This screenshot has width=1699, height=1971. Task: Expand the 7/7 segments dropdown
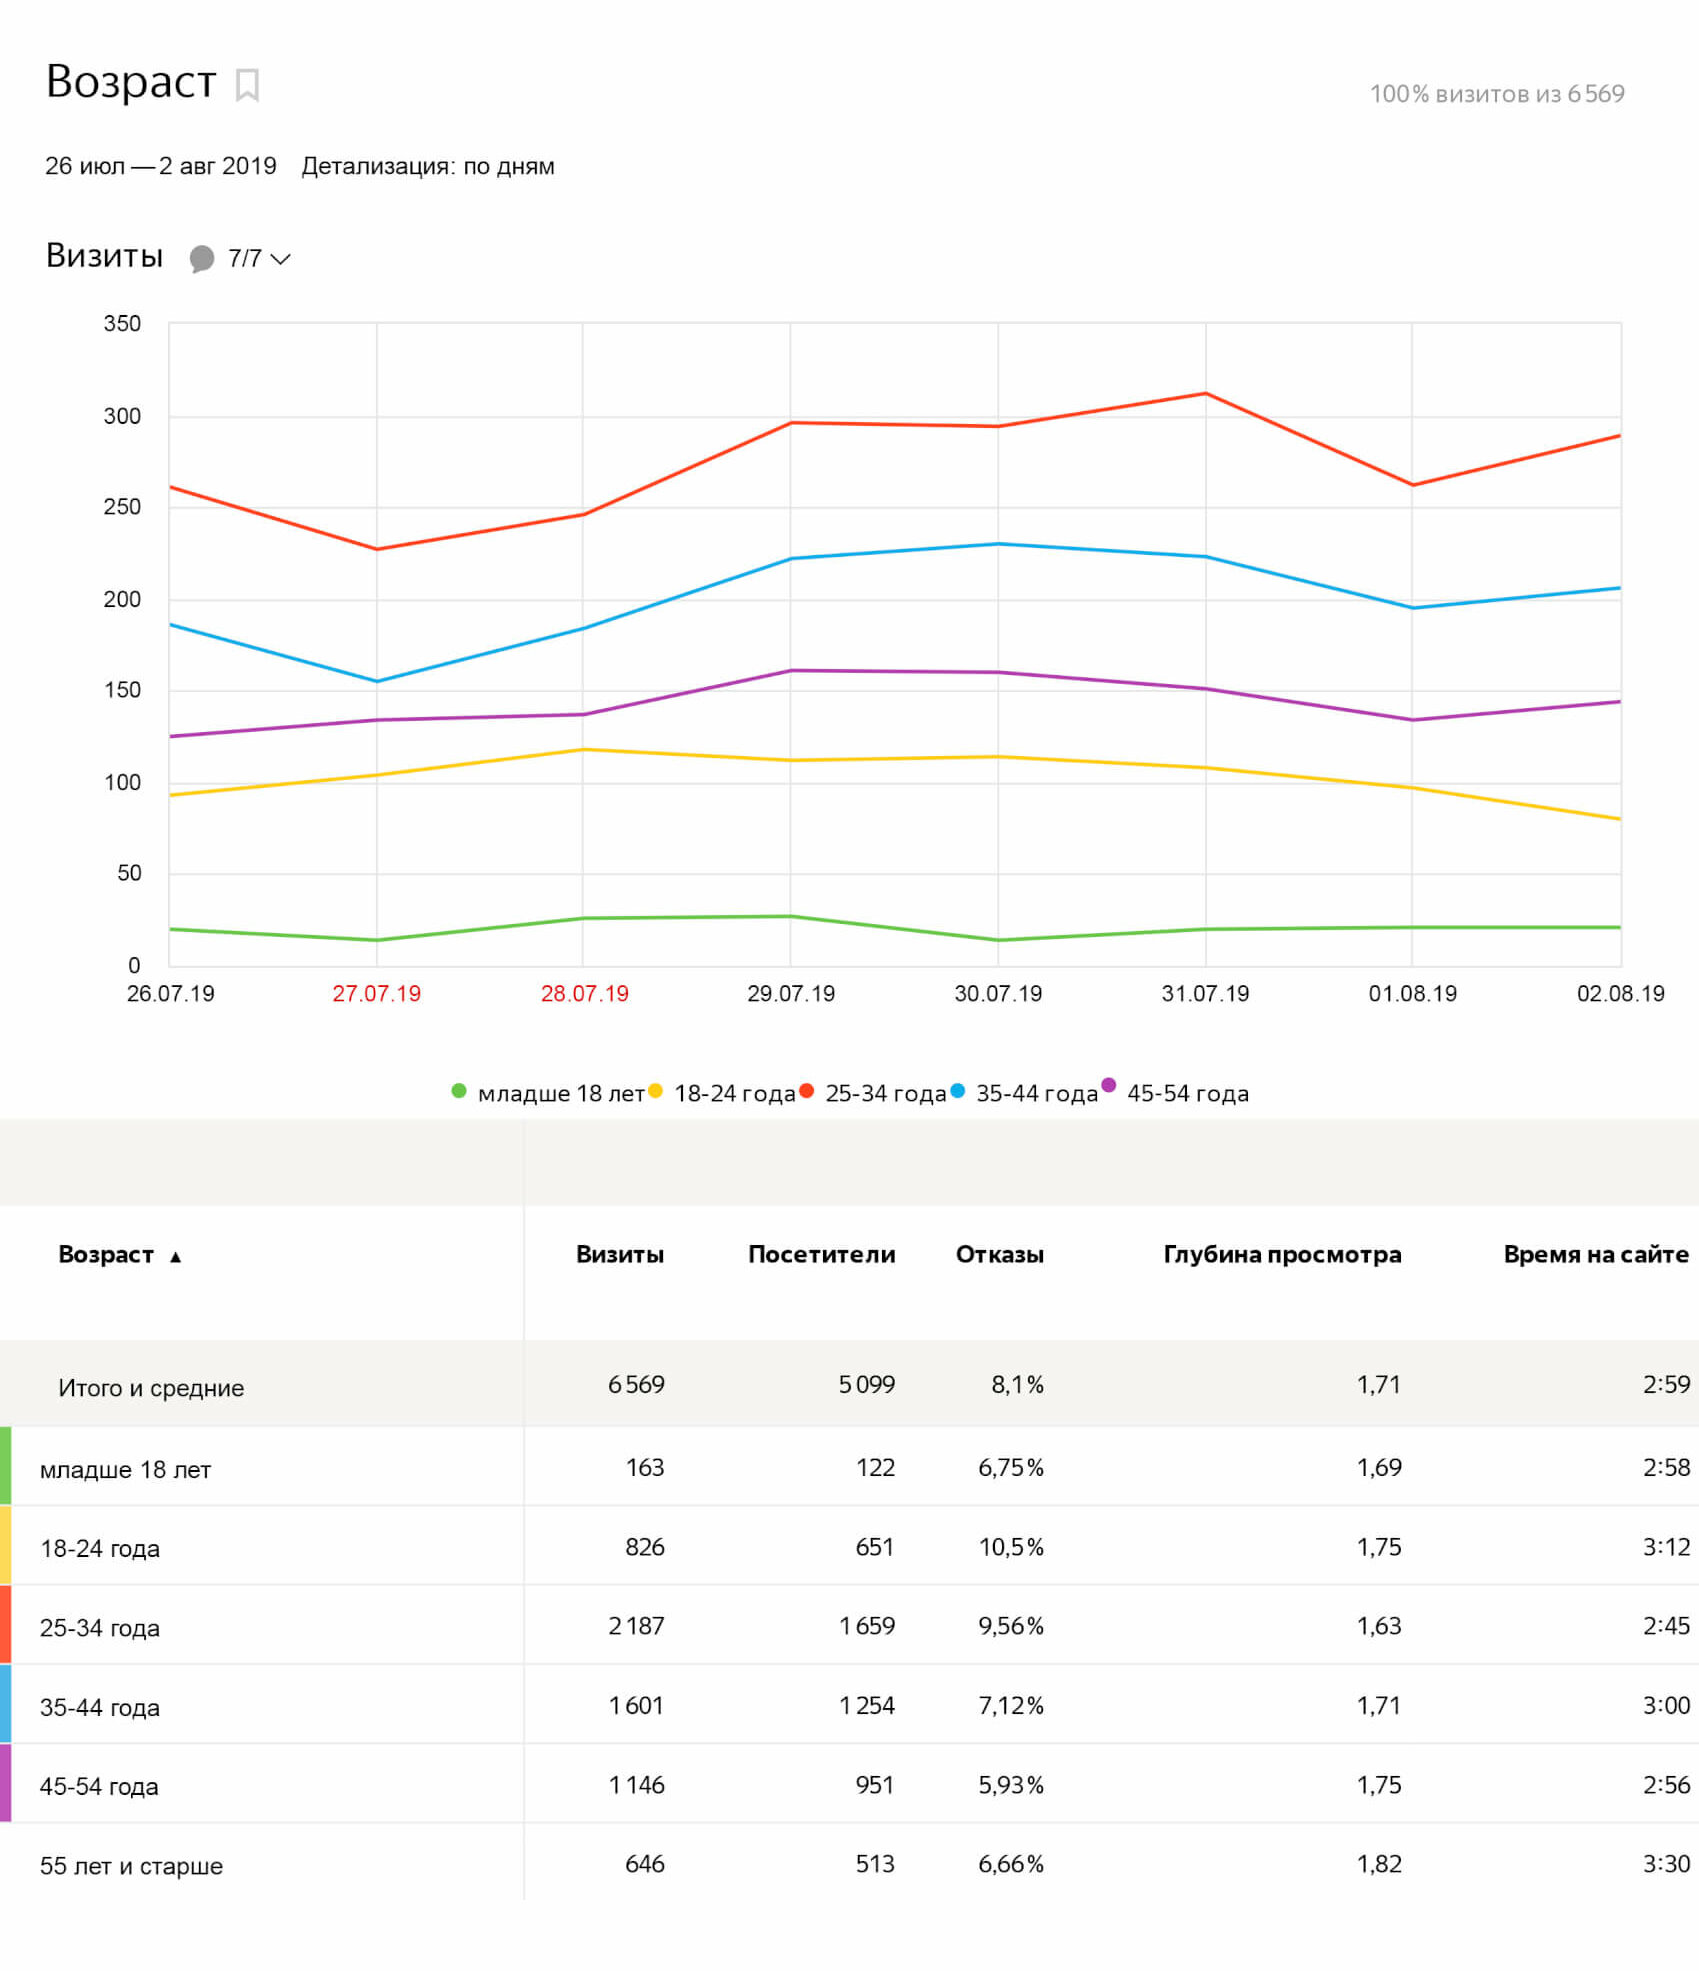260,259
